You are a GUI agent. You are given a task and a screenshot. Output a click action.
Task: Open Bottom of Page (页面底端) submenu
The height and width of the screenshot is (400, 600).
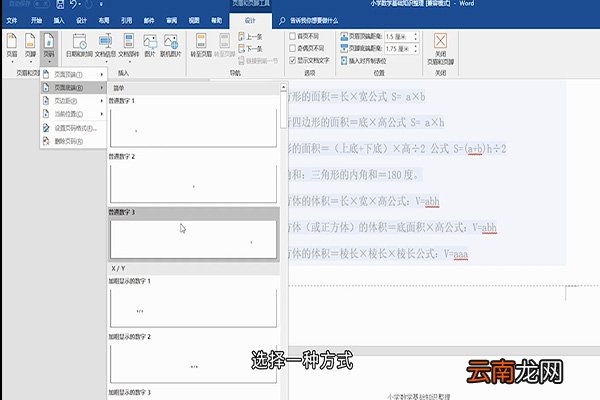(73, 88)
